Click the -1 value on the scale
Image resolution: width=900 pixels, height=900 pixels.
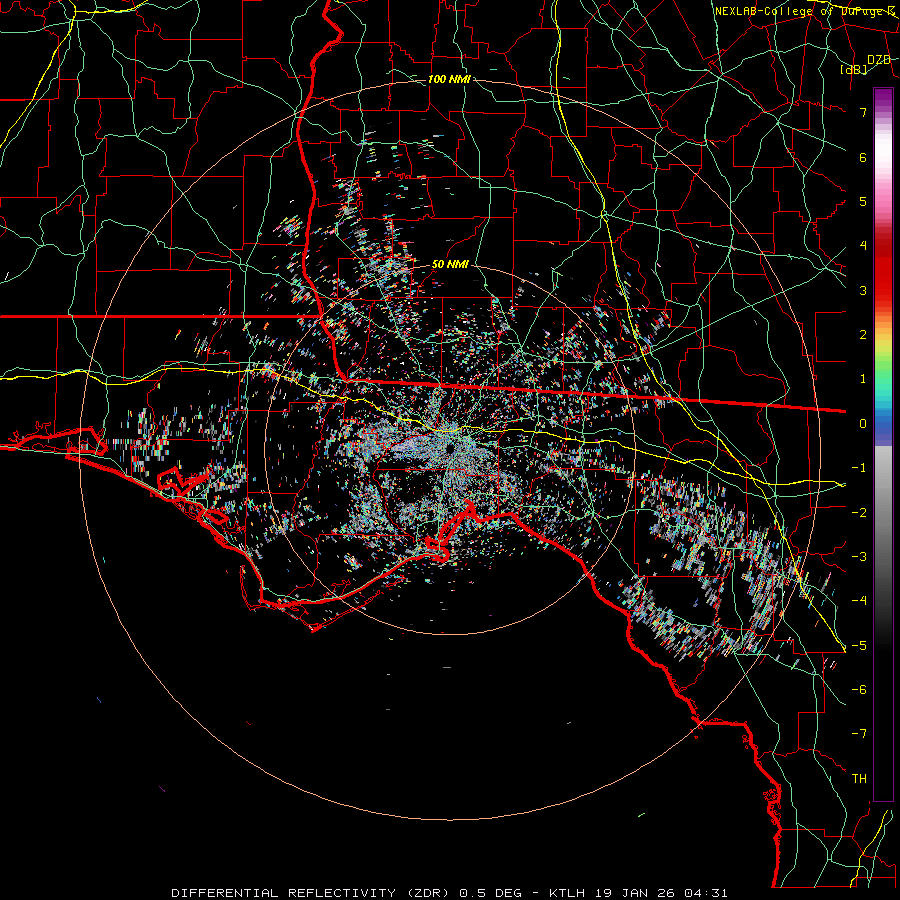point(859,468)
